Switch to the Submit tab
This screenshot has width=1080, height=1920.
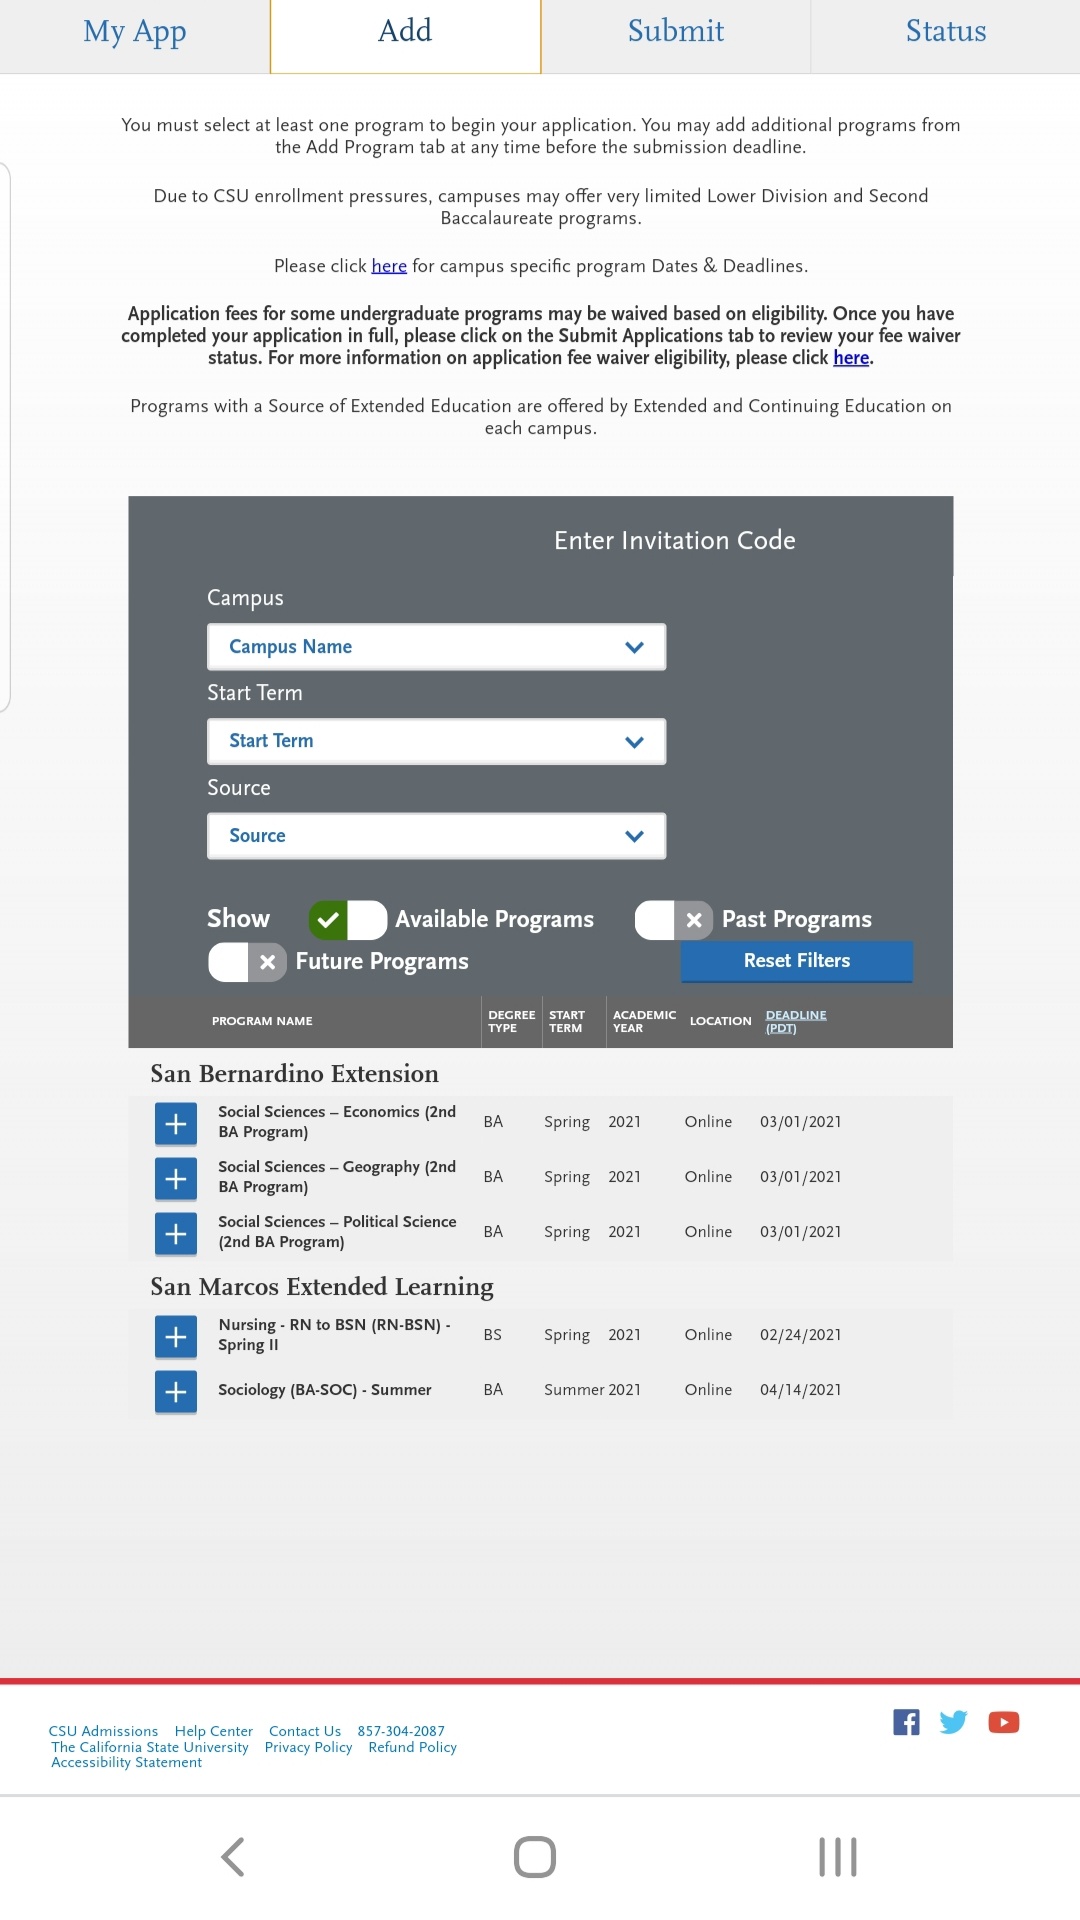676,32
